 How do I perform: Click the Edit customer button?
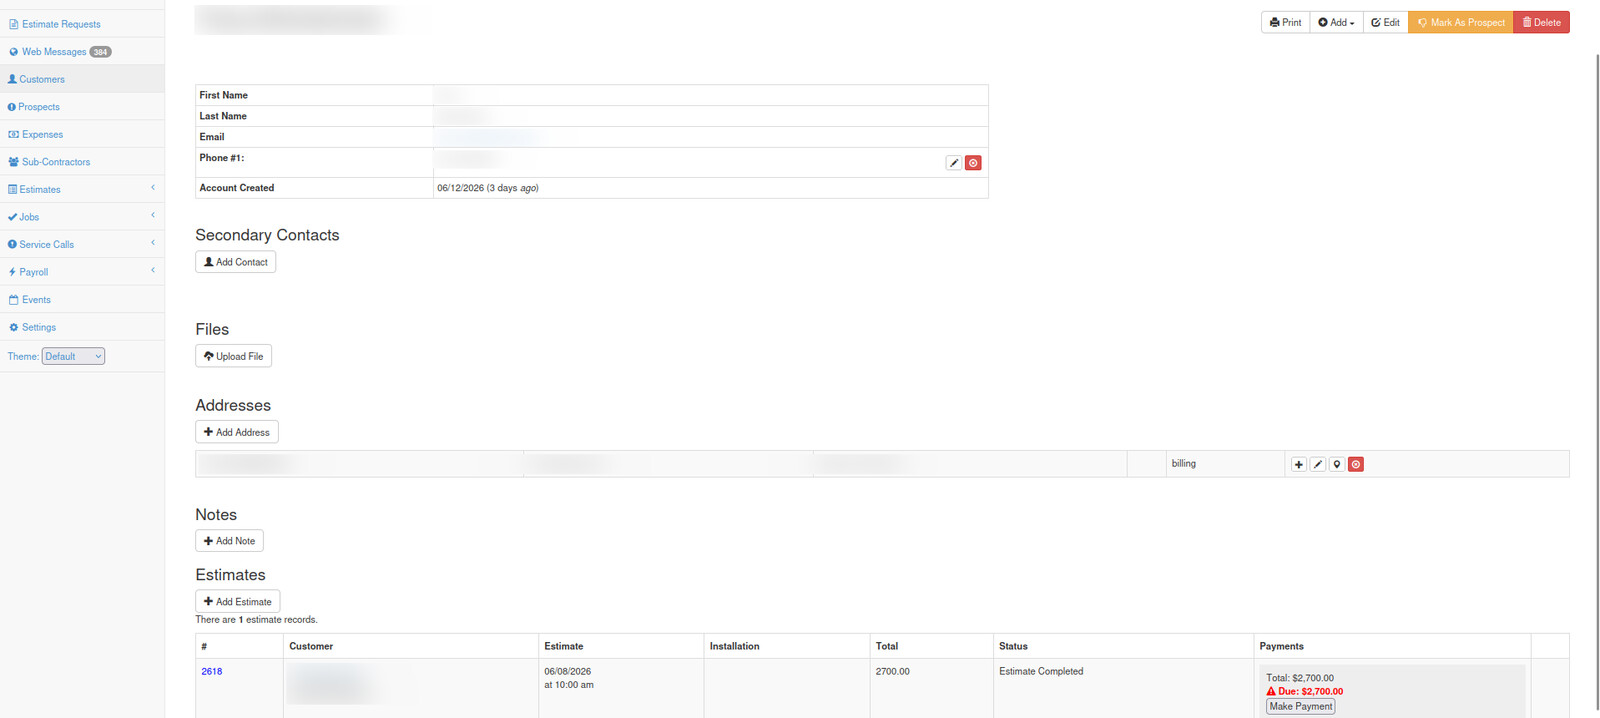pos(1385,22)
